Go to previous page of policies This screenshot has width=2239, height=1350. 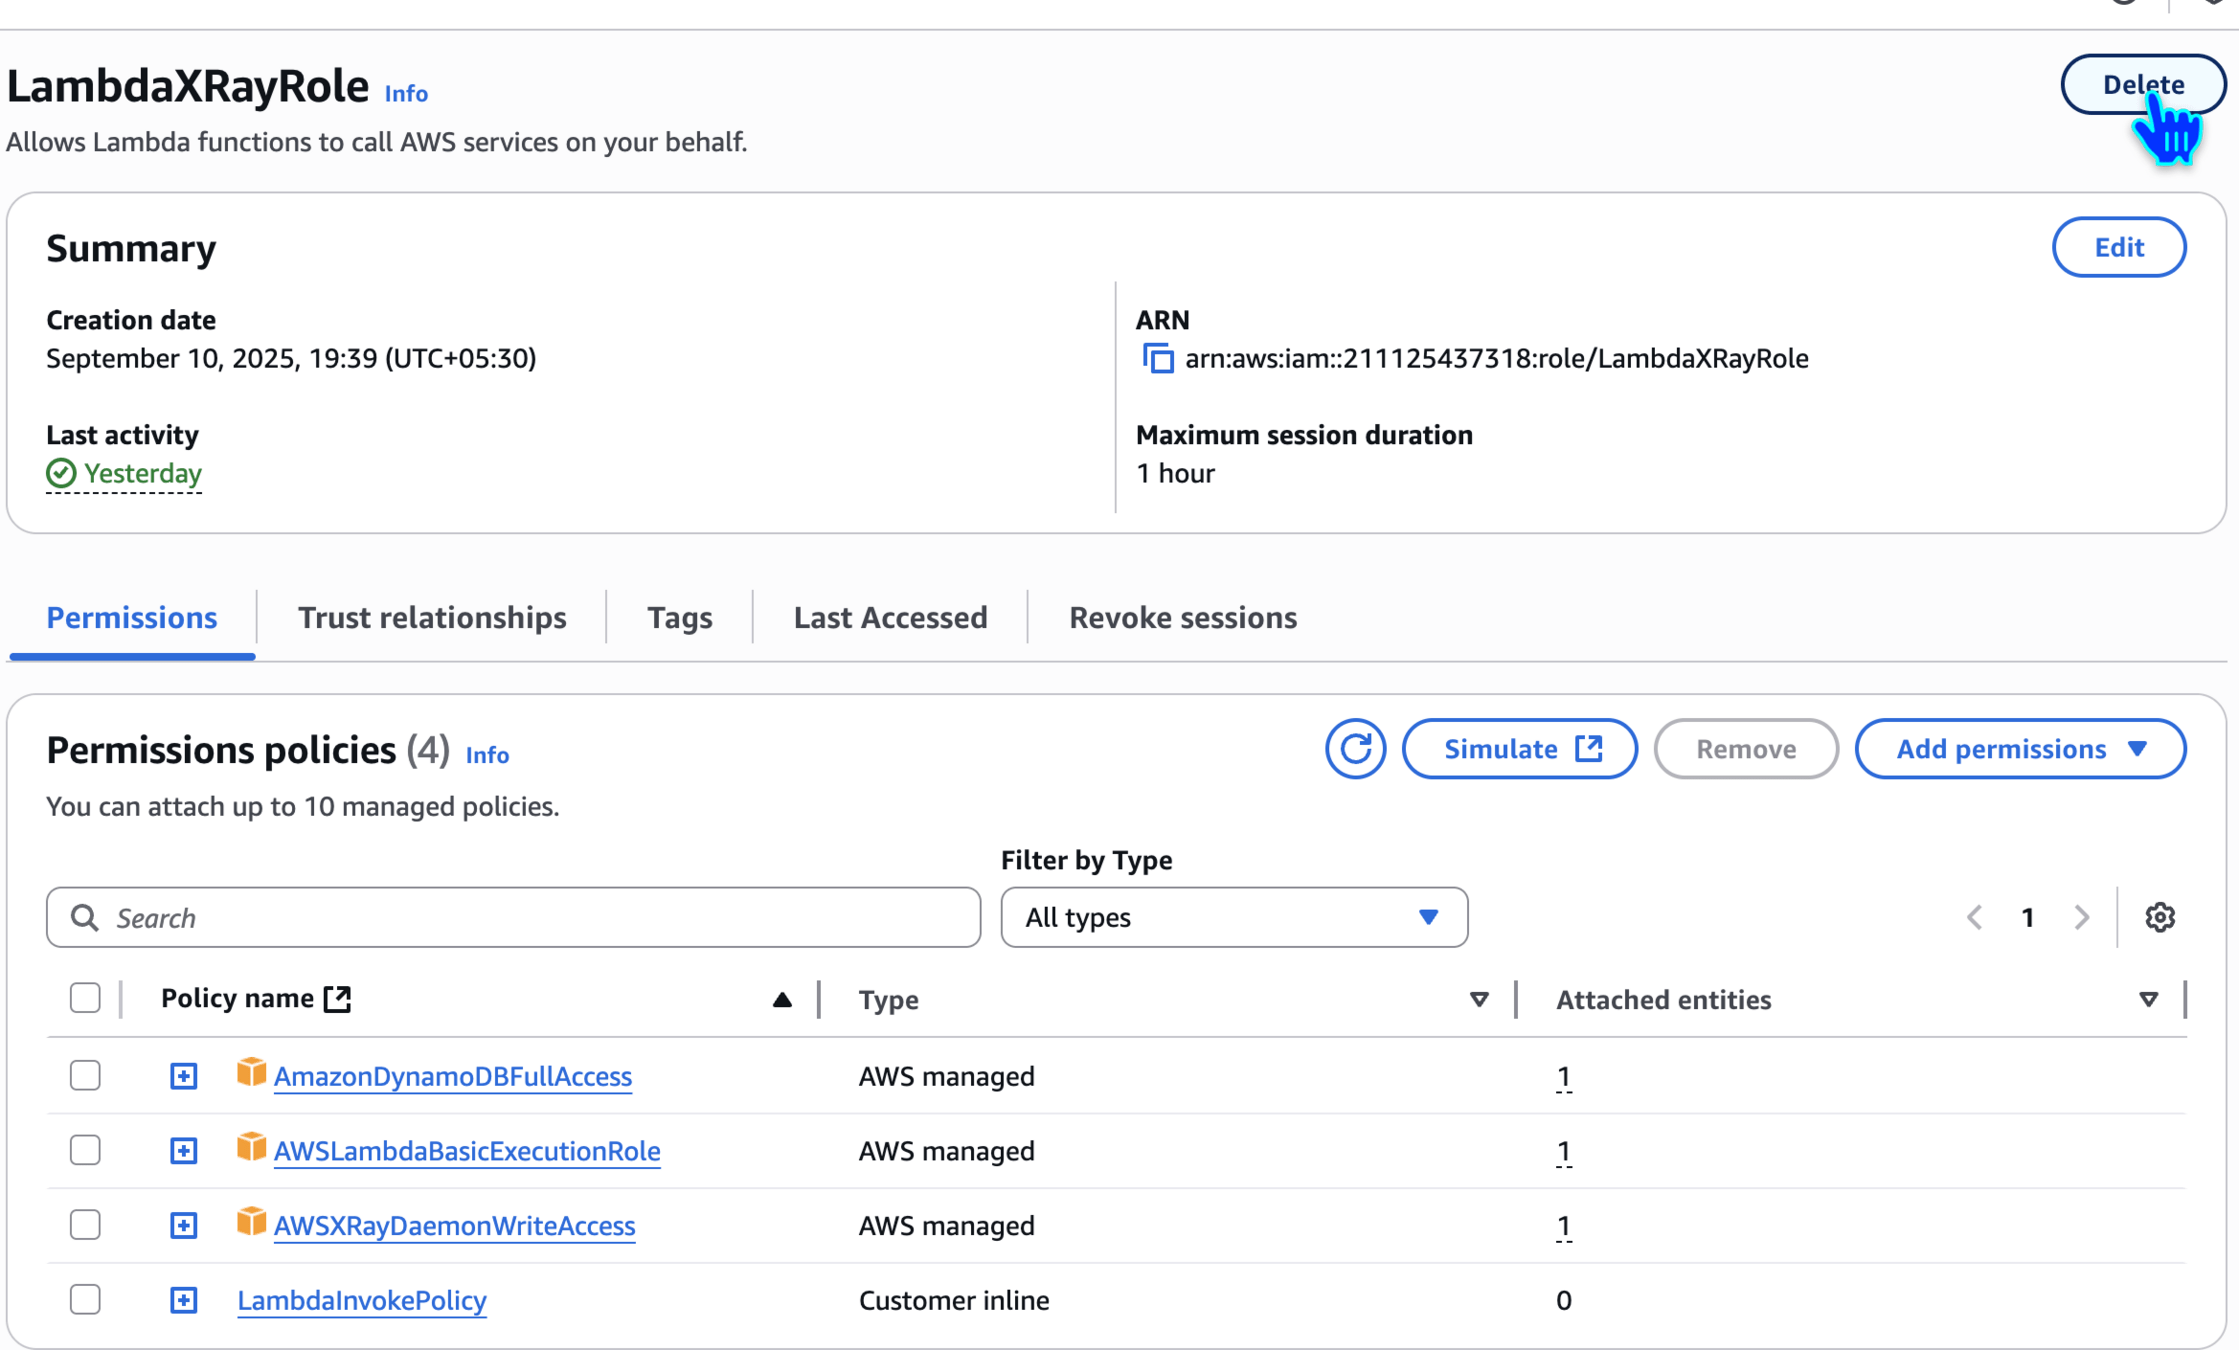point(1974,917)
